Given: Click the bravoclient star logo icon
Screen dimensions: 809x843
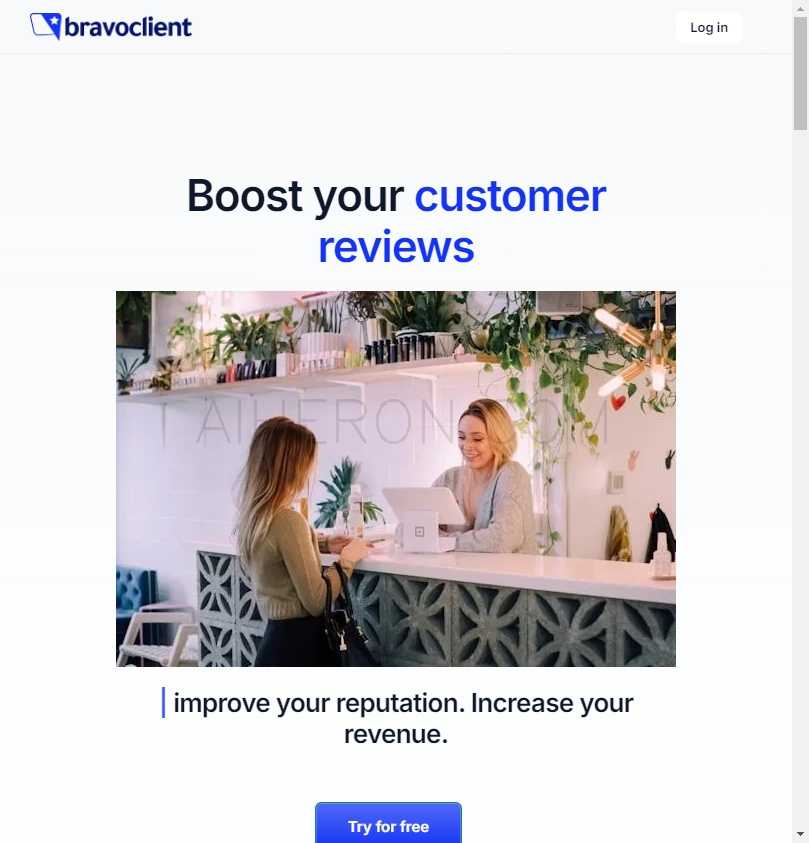Looking at the screenshot, I should [x=46, y=26].
